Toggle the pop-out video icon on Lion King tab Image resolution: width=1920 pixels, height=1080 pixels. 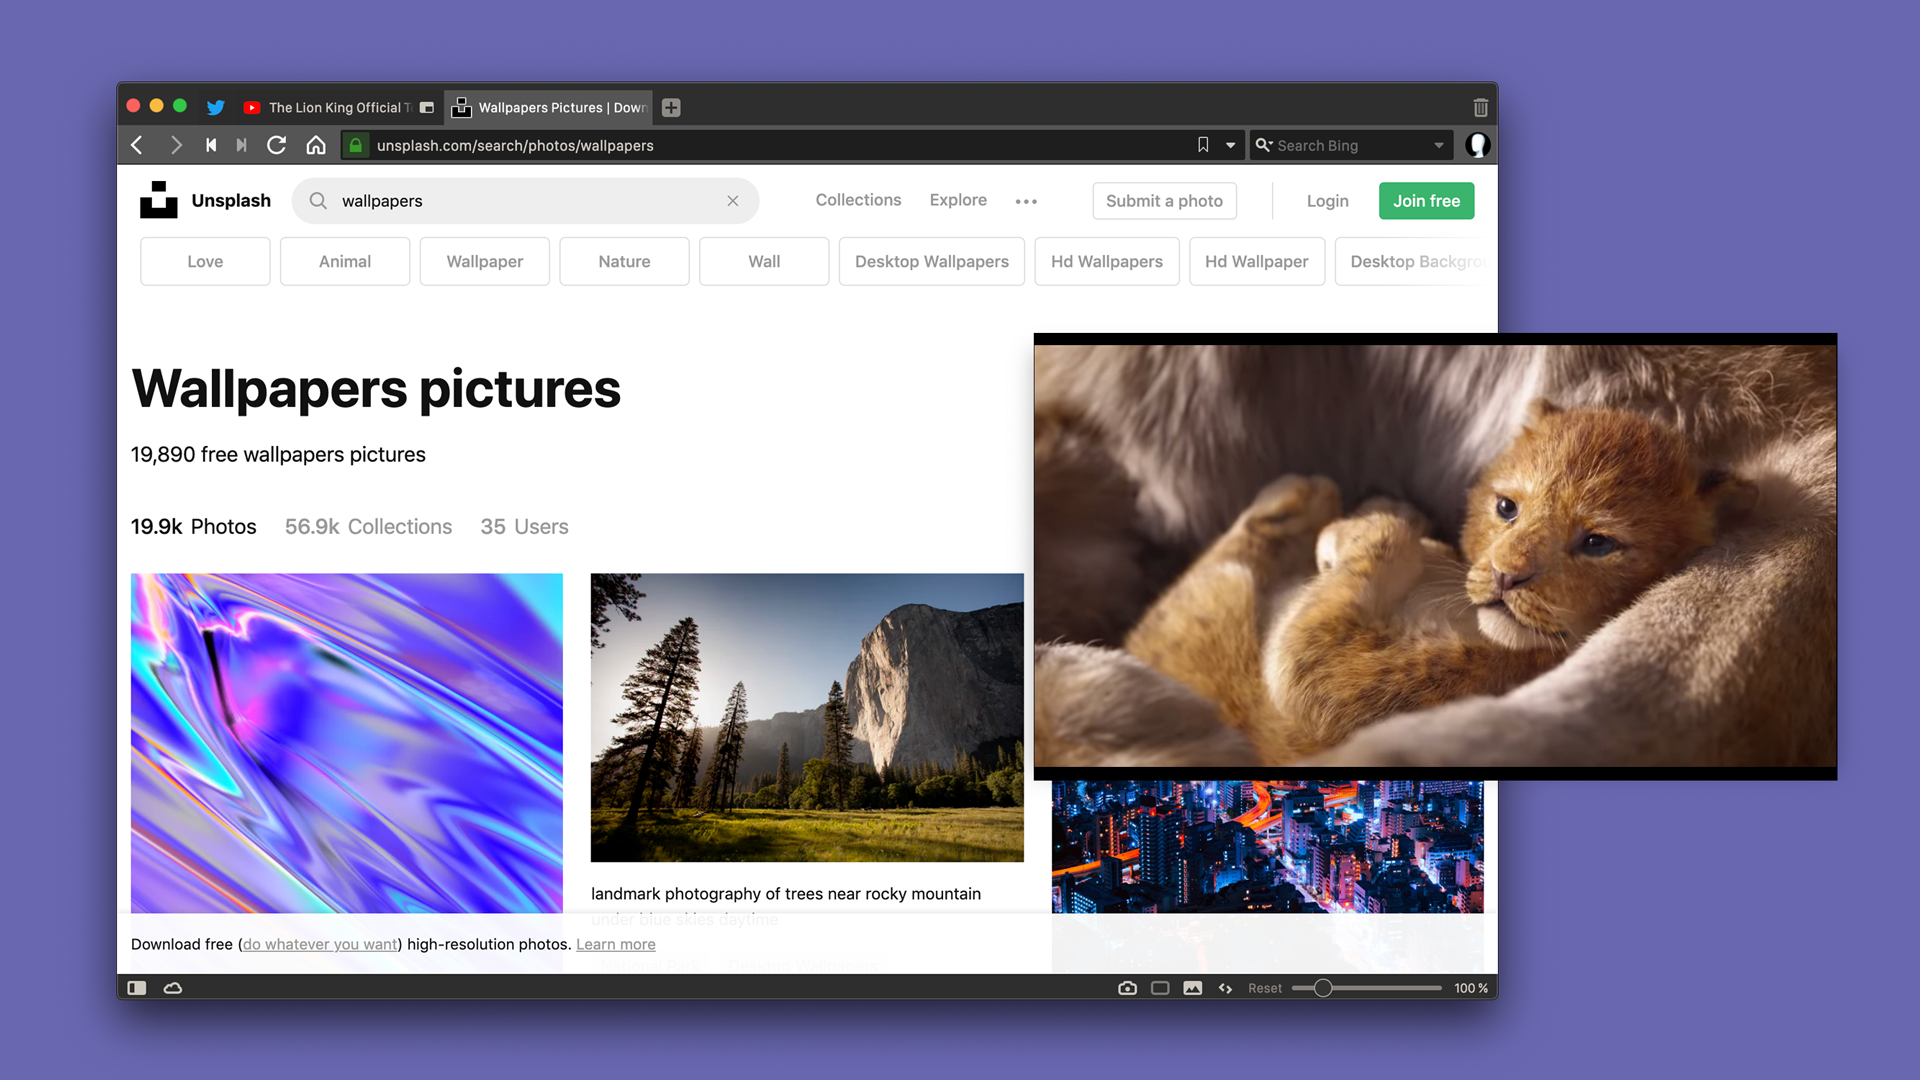427,107
